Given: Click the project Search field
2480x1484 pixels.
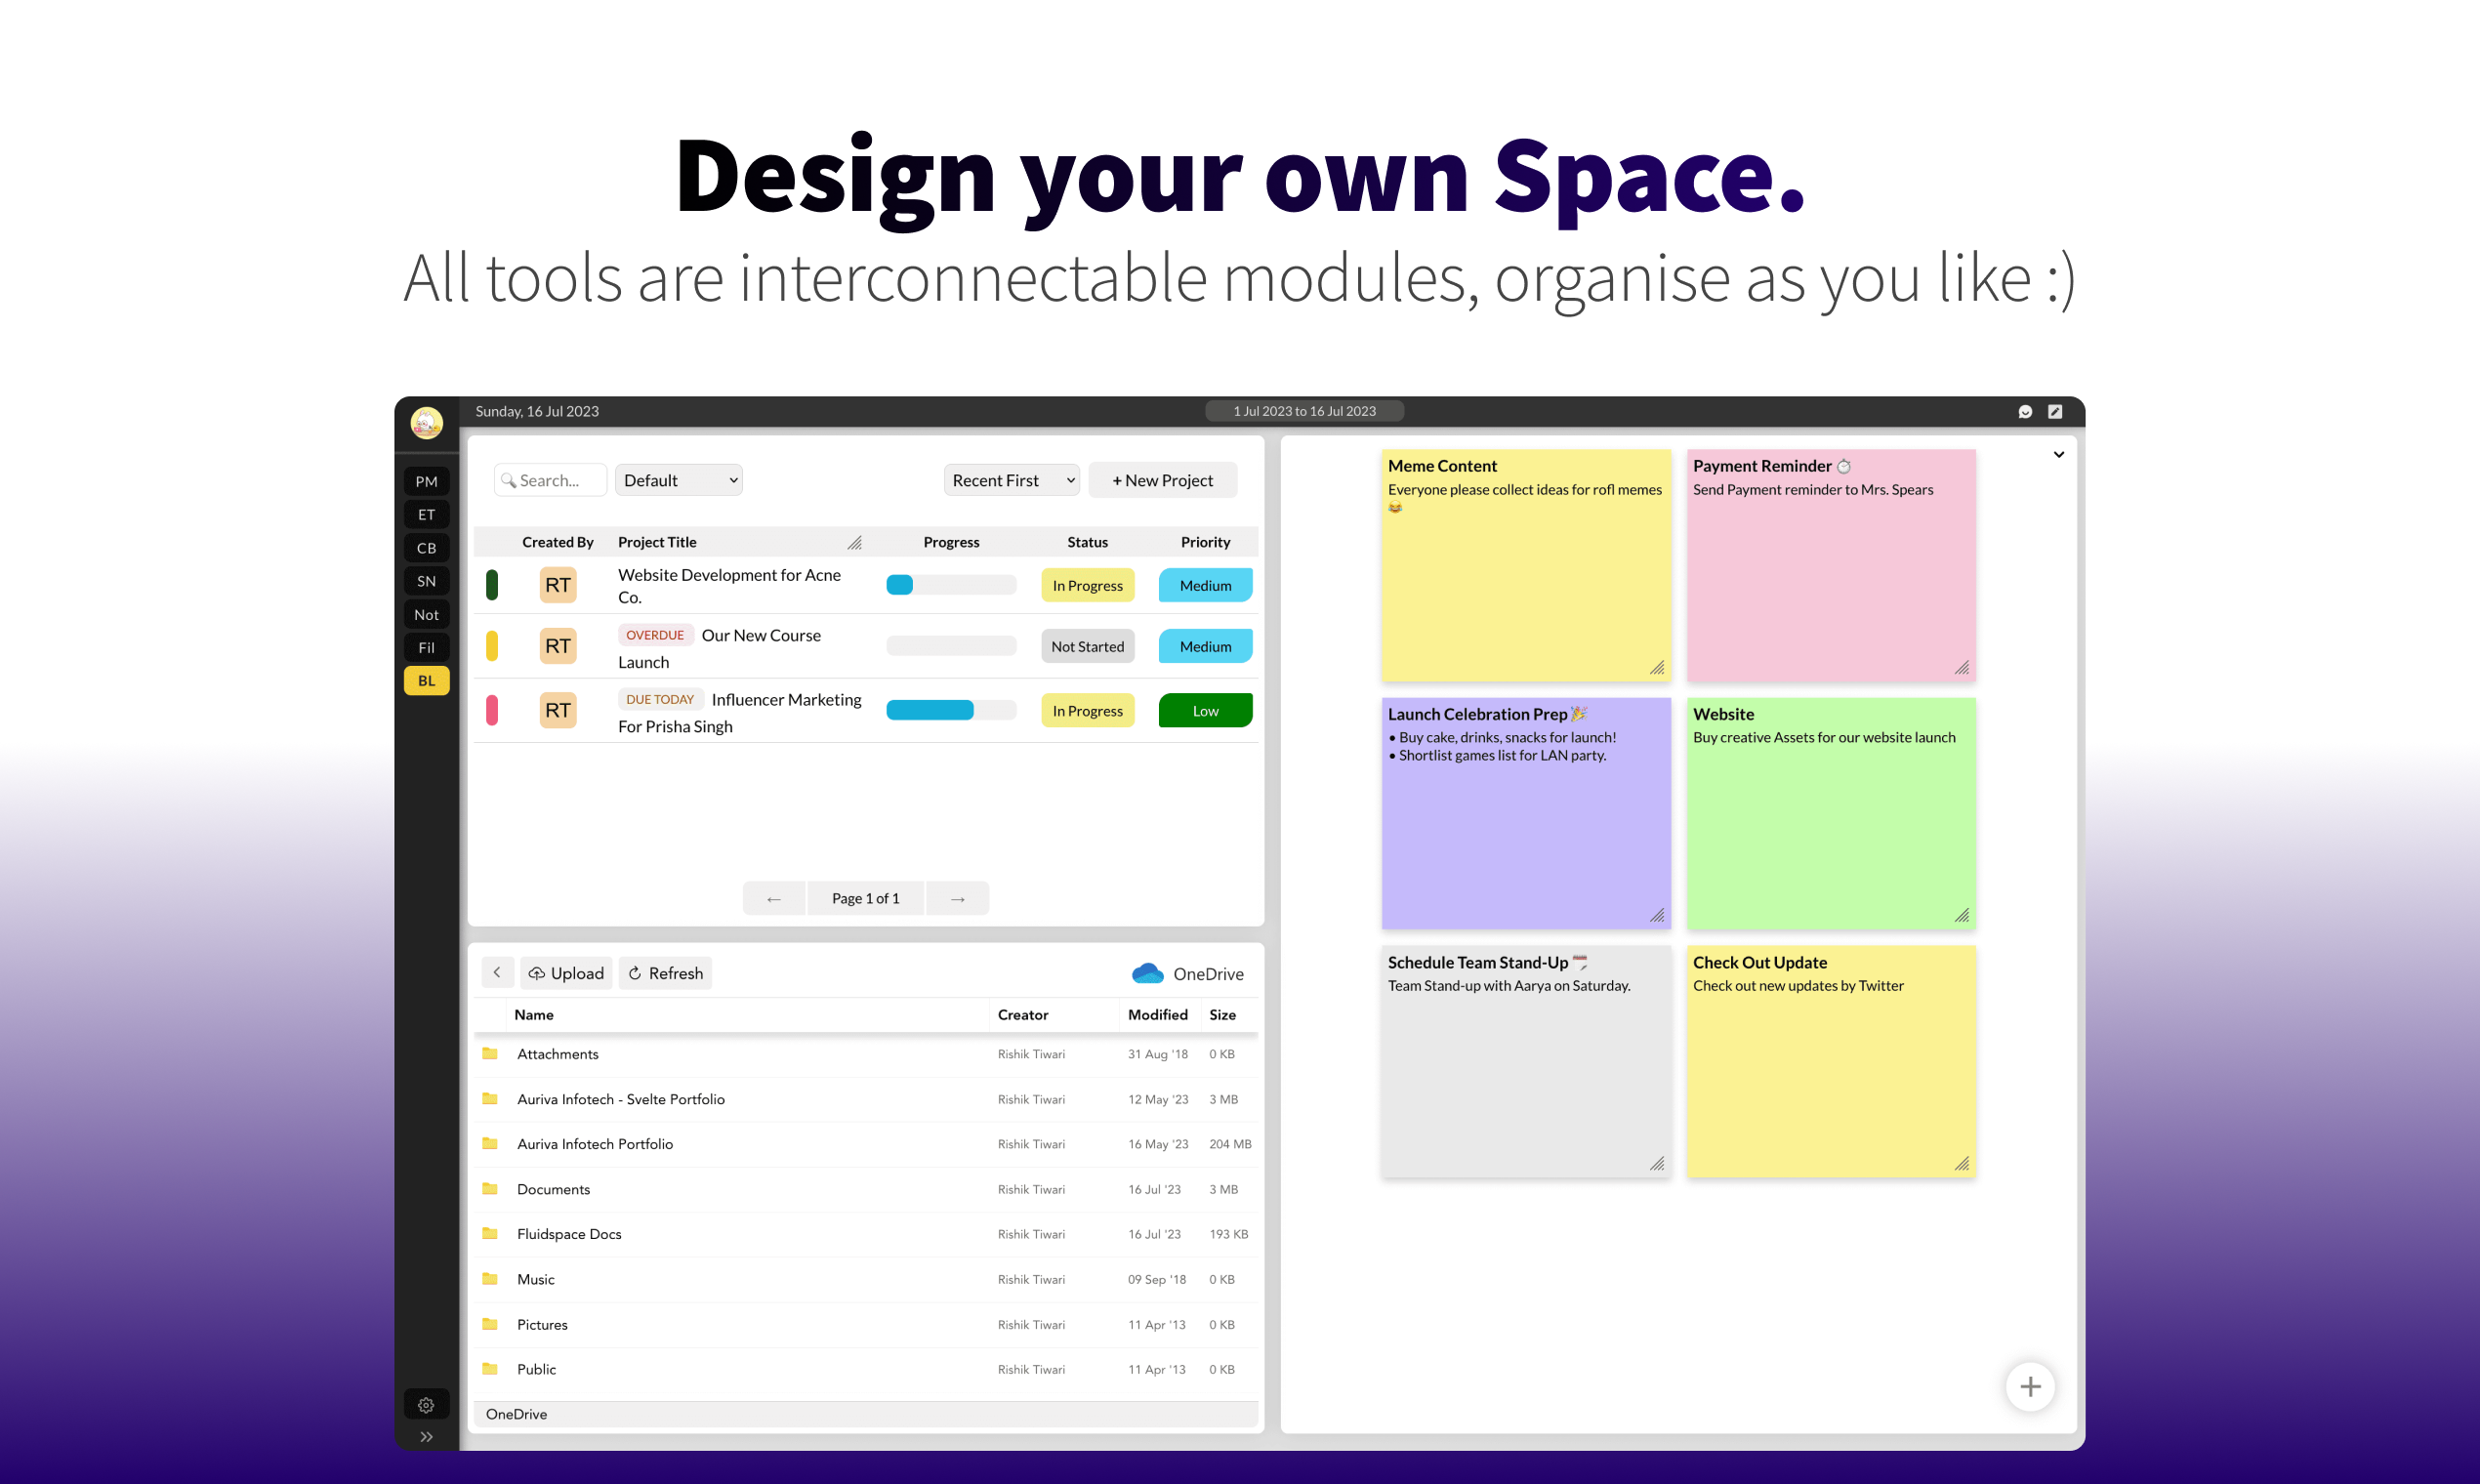Looking at the screenshot, I should [x=550, y=480].
